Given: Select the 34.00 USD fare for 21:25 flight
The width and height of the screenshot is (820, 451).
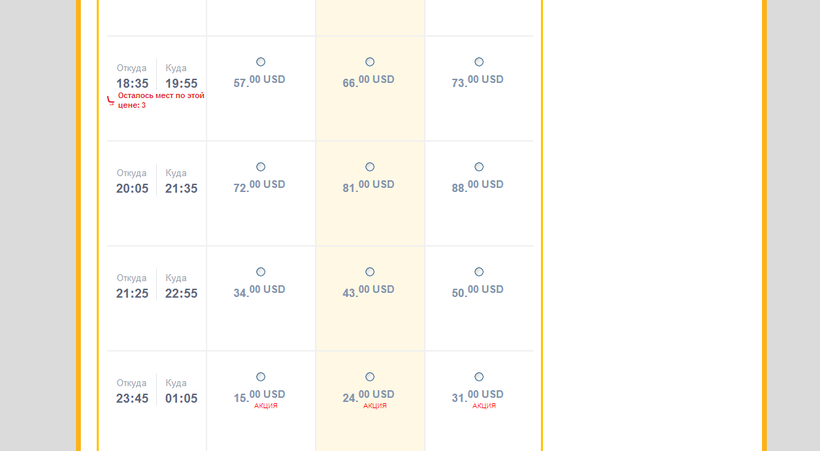Looking at the screenshot, I should 261,272.
